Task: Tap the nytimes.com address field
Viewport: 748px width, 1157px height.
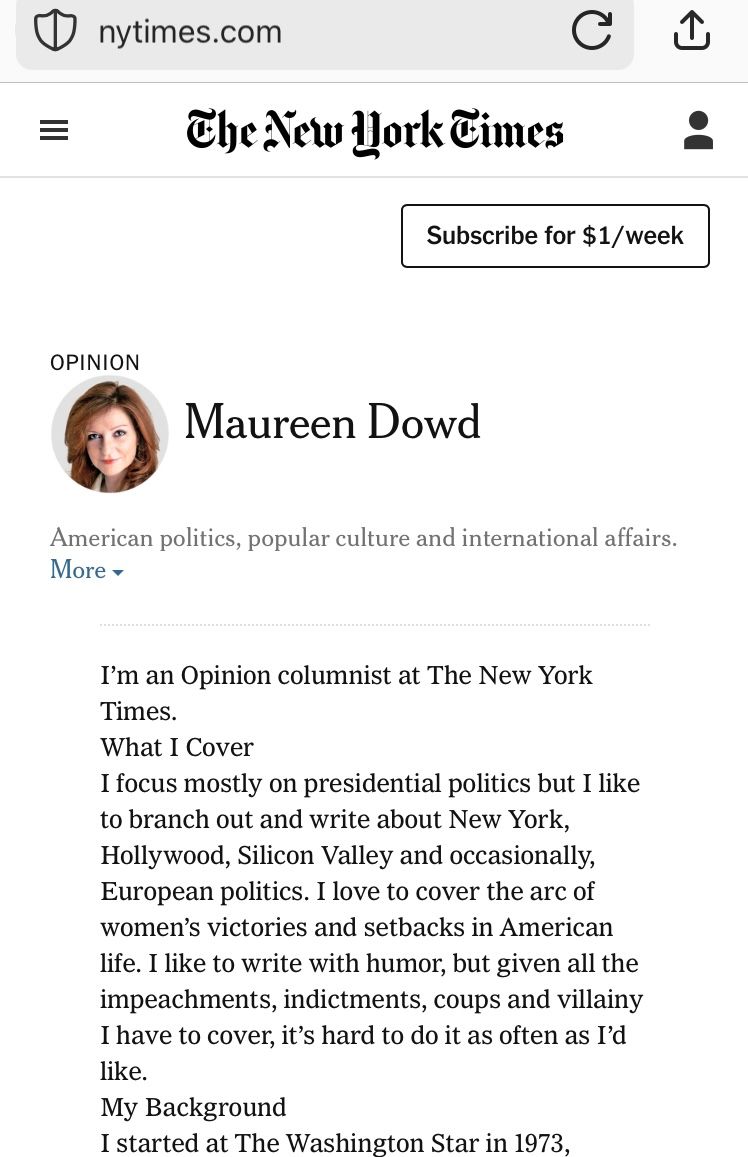Action: tap(325, 32)
